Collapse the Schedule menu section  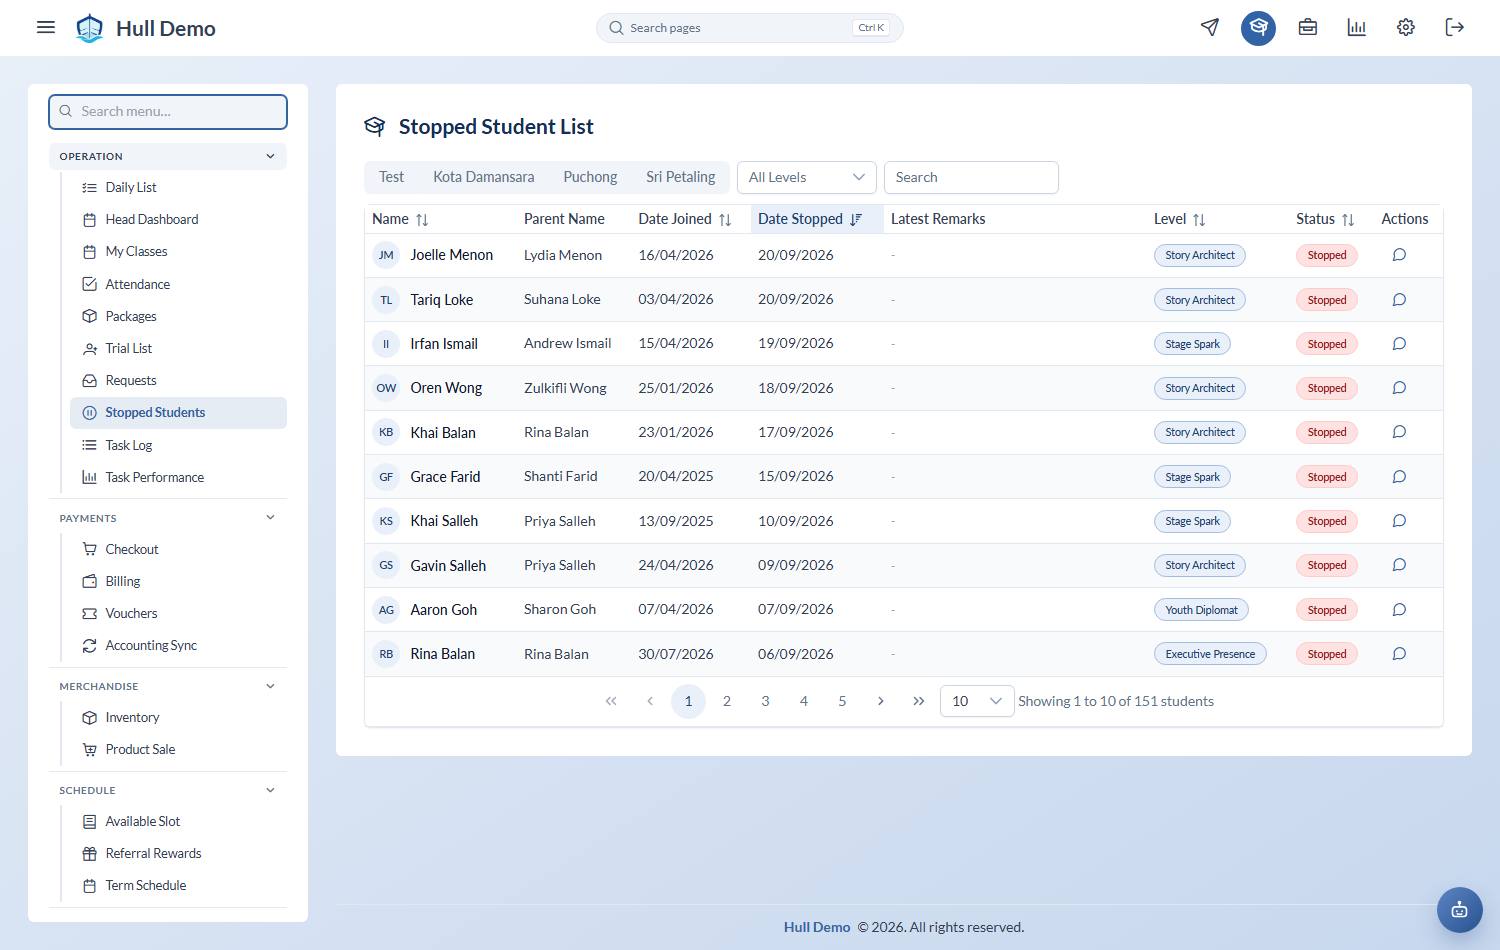coord(168,790)
